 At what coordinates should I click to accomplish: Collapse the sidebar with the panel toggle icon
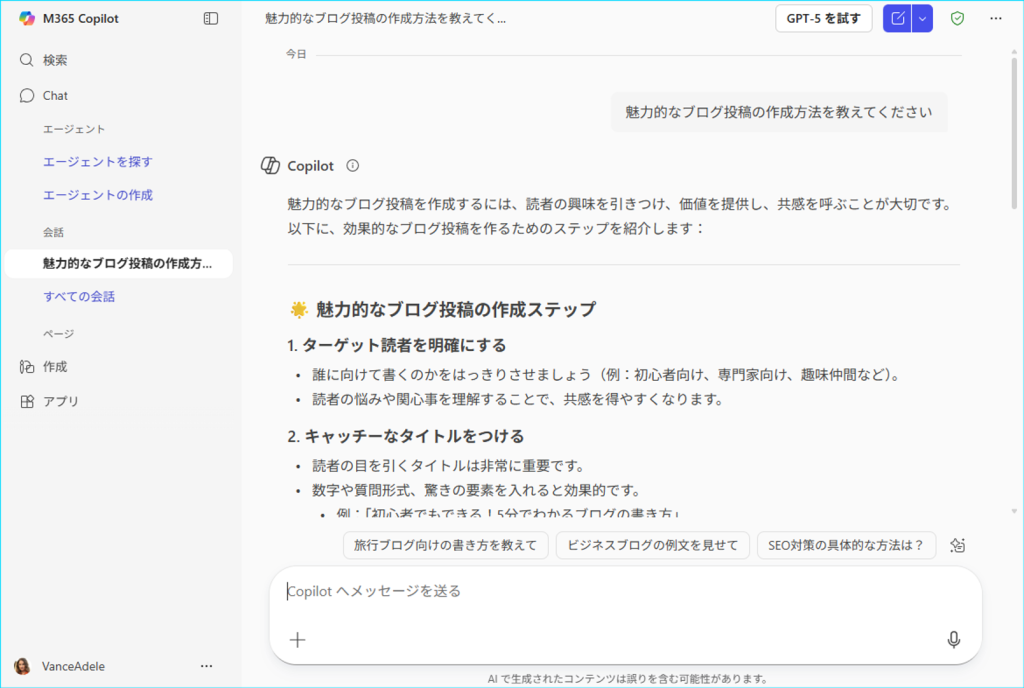pos(210,18)
